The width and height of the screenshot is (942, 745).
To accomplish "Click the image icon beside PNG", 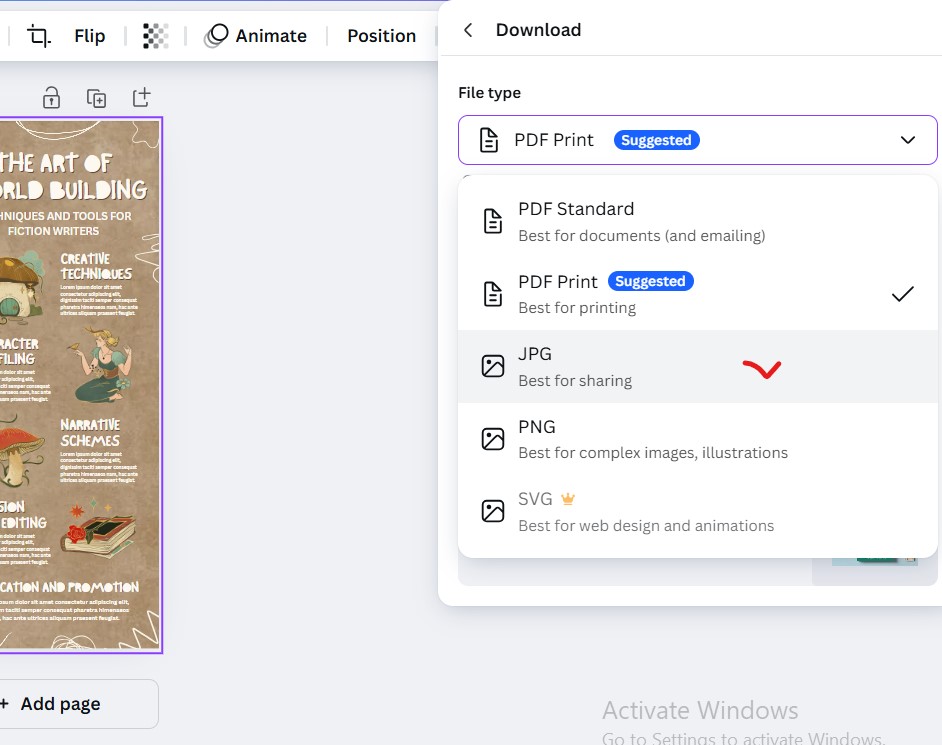I will point(493,439).
